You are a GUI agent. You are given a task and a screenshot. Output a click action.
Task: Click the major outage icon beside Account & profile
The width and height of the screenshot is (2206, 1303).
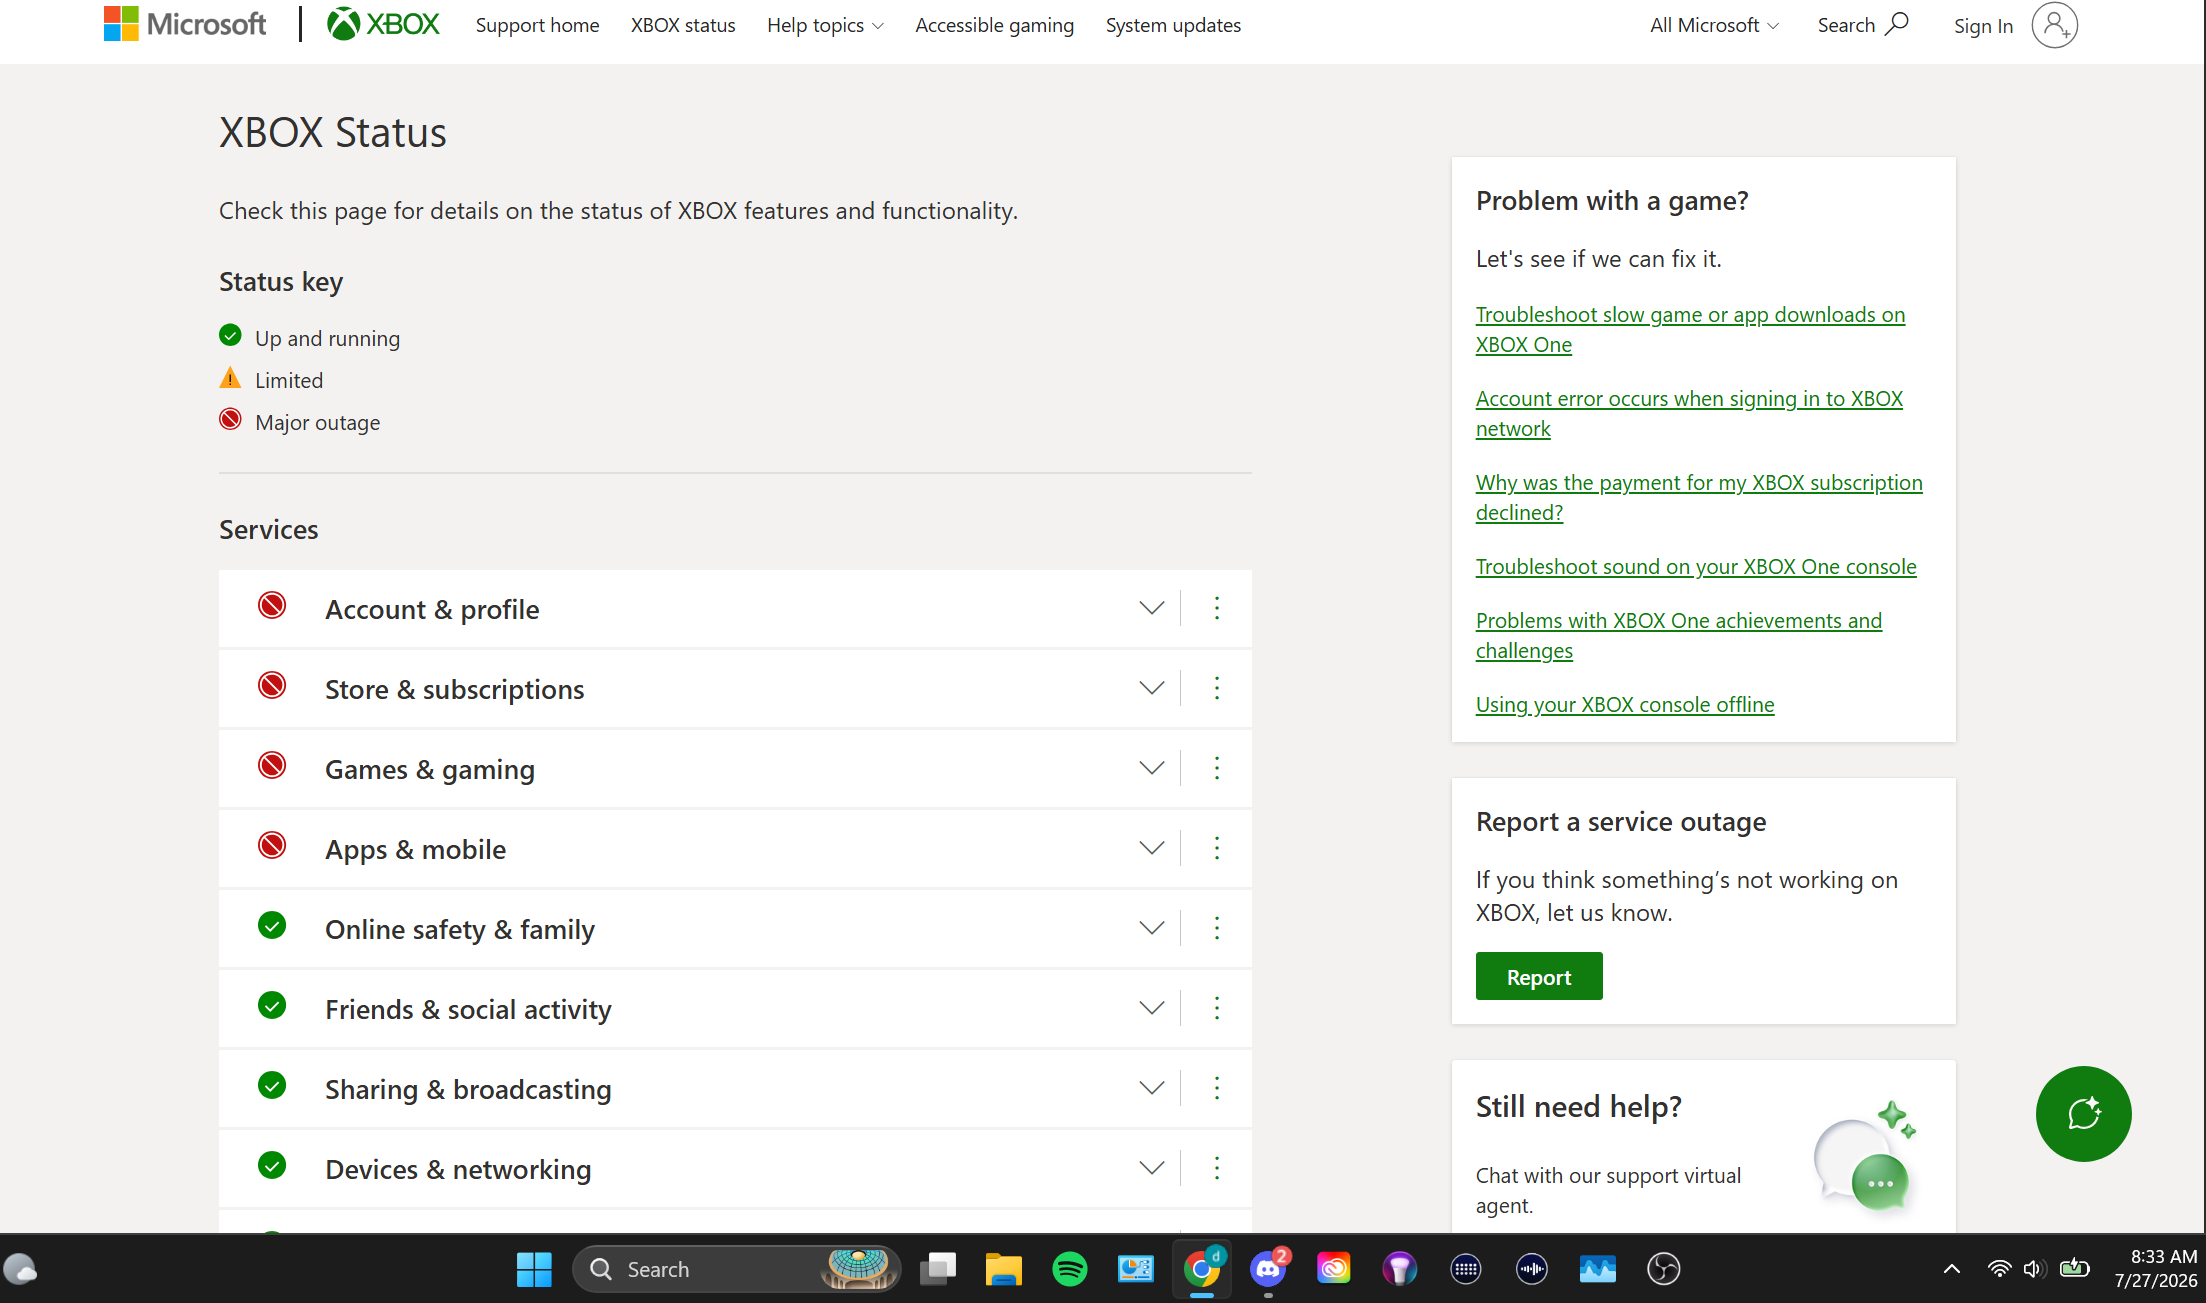(x=272, y=606)
